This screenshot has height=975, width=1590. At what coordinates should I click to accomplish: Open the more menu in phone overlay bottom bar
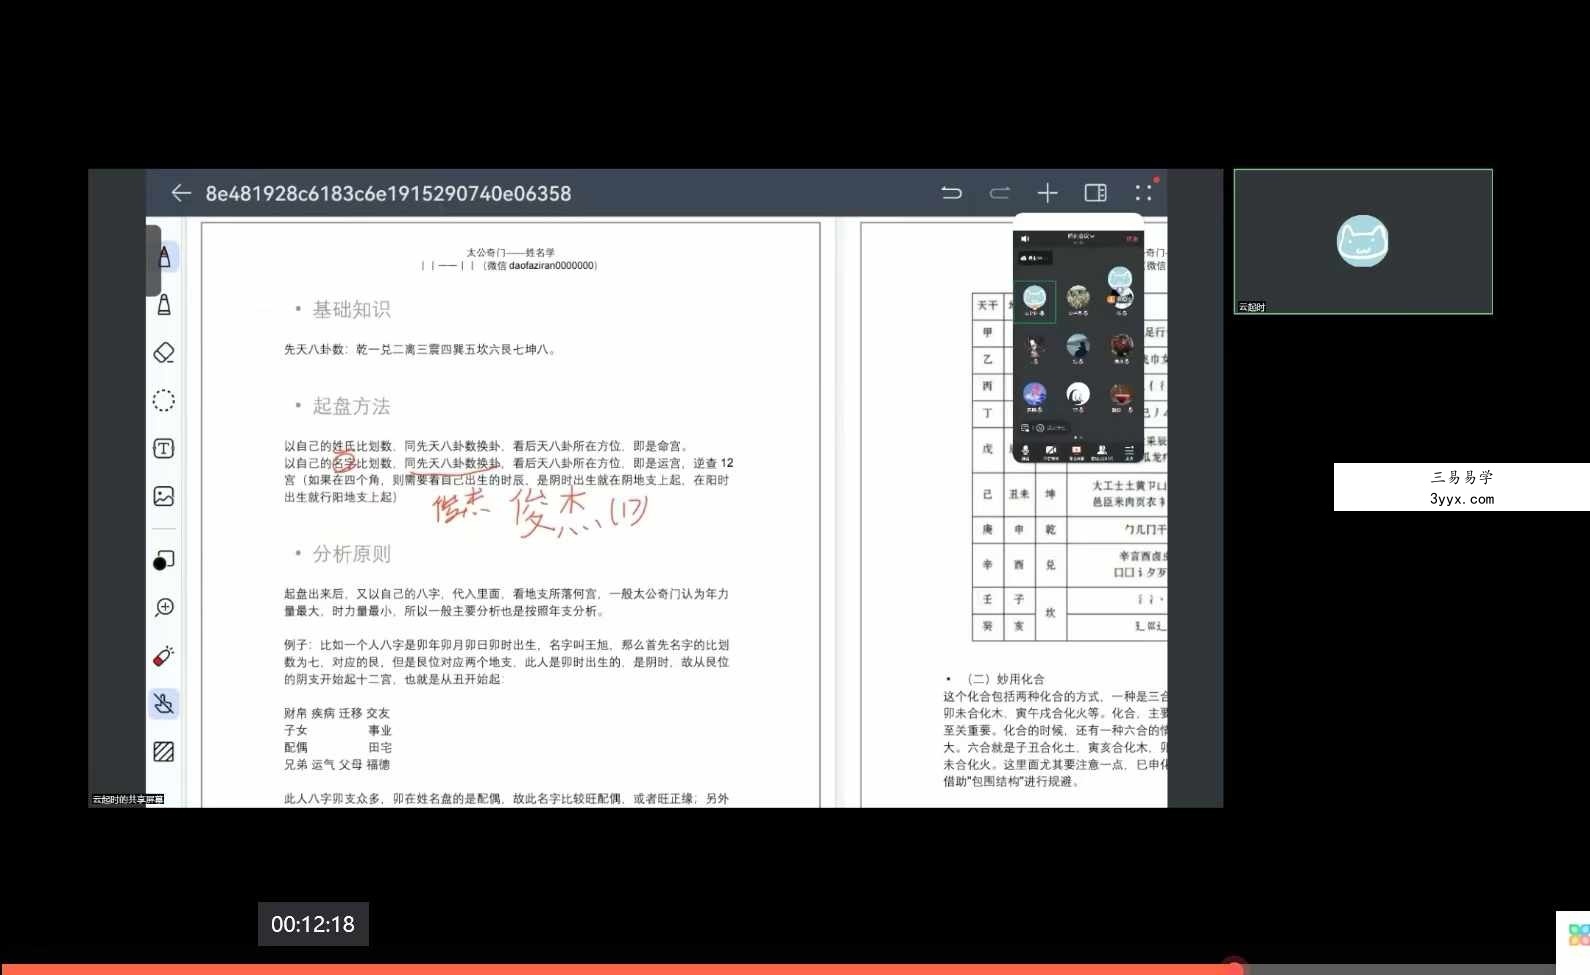1129,453
